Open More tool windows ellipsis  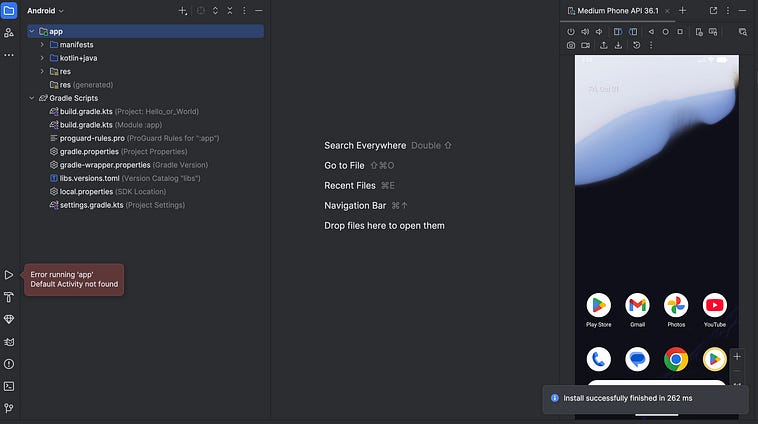click(x=9, y=55)
